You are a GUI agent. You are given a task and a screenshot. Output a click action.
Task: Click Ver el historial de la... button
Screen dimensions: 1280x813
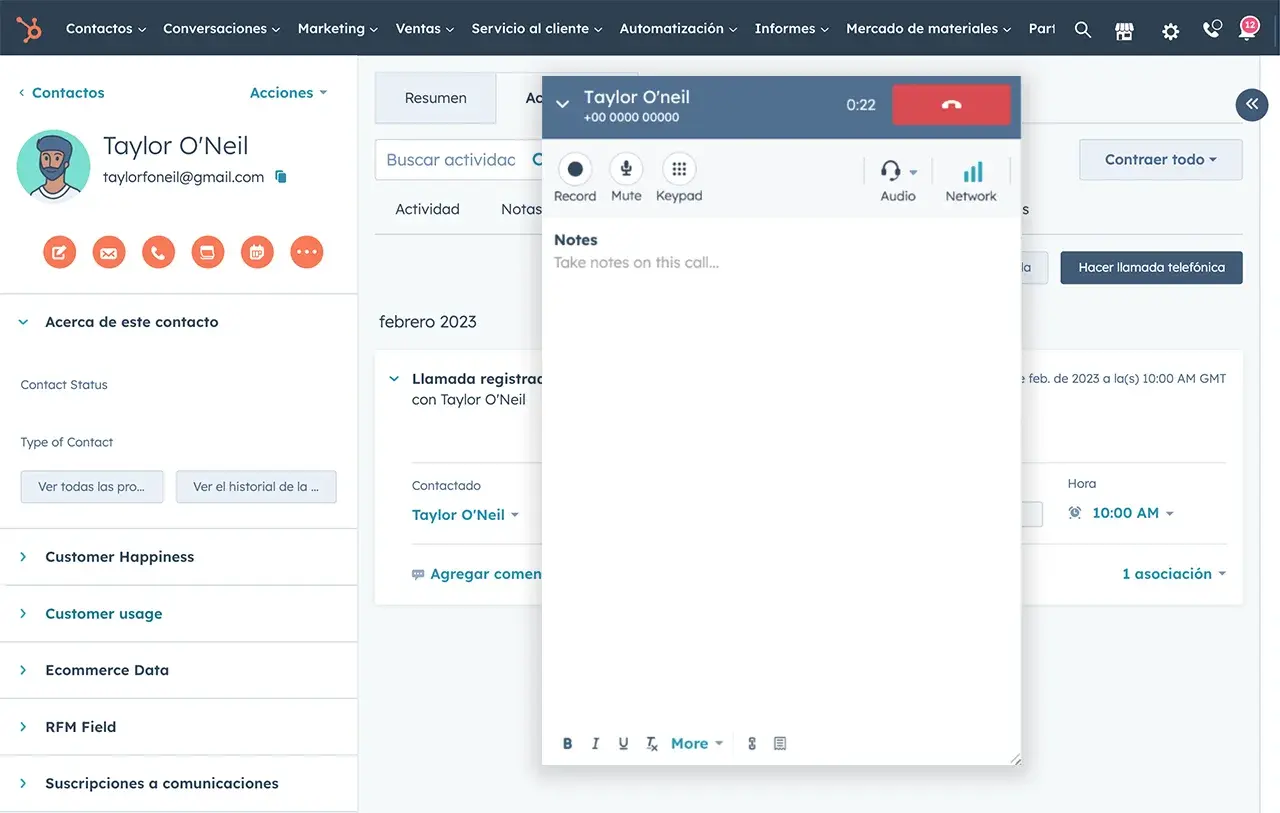coord(256,487)
